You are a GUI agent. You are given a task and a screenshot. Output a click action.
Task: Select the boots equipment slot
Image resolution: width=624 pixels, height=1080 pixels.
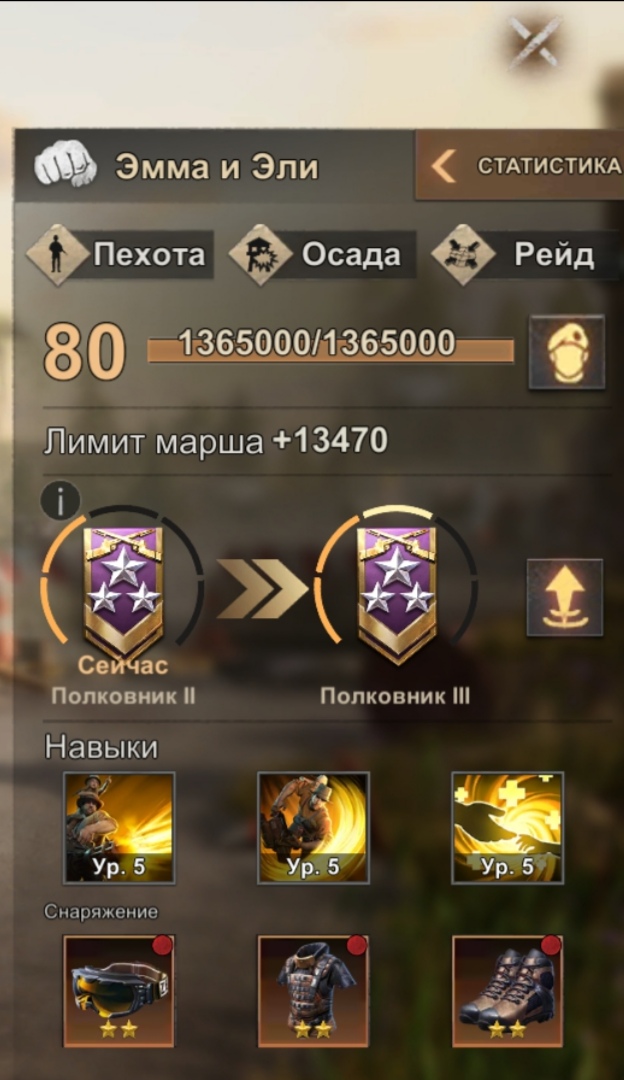(x=508, y=990)
